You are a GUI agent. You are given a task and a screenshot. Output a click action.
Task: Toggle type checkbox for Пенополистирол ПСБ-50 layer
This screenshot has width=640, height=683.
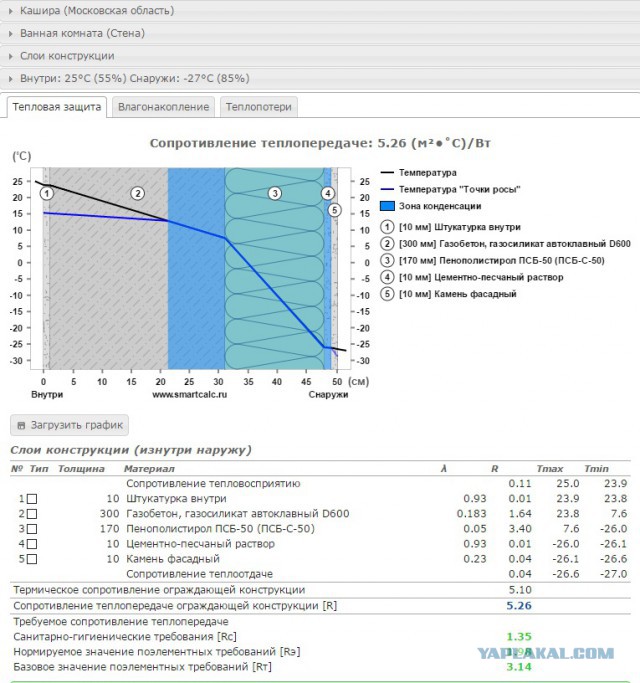[32, 529]
